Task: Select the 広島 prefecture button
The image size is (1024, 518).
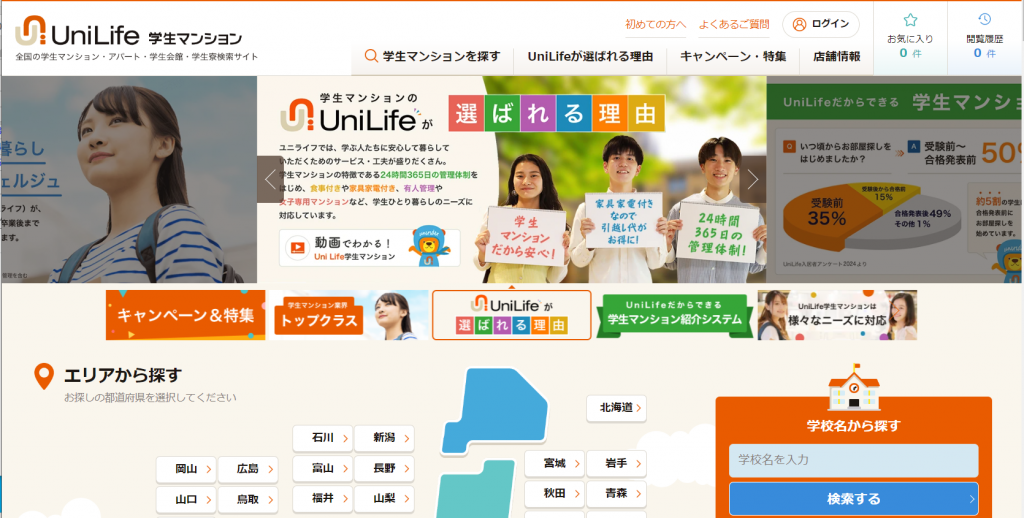Action: point(248,469)
